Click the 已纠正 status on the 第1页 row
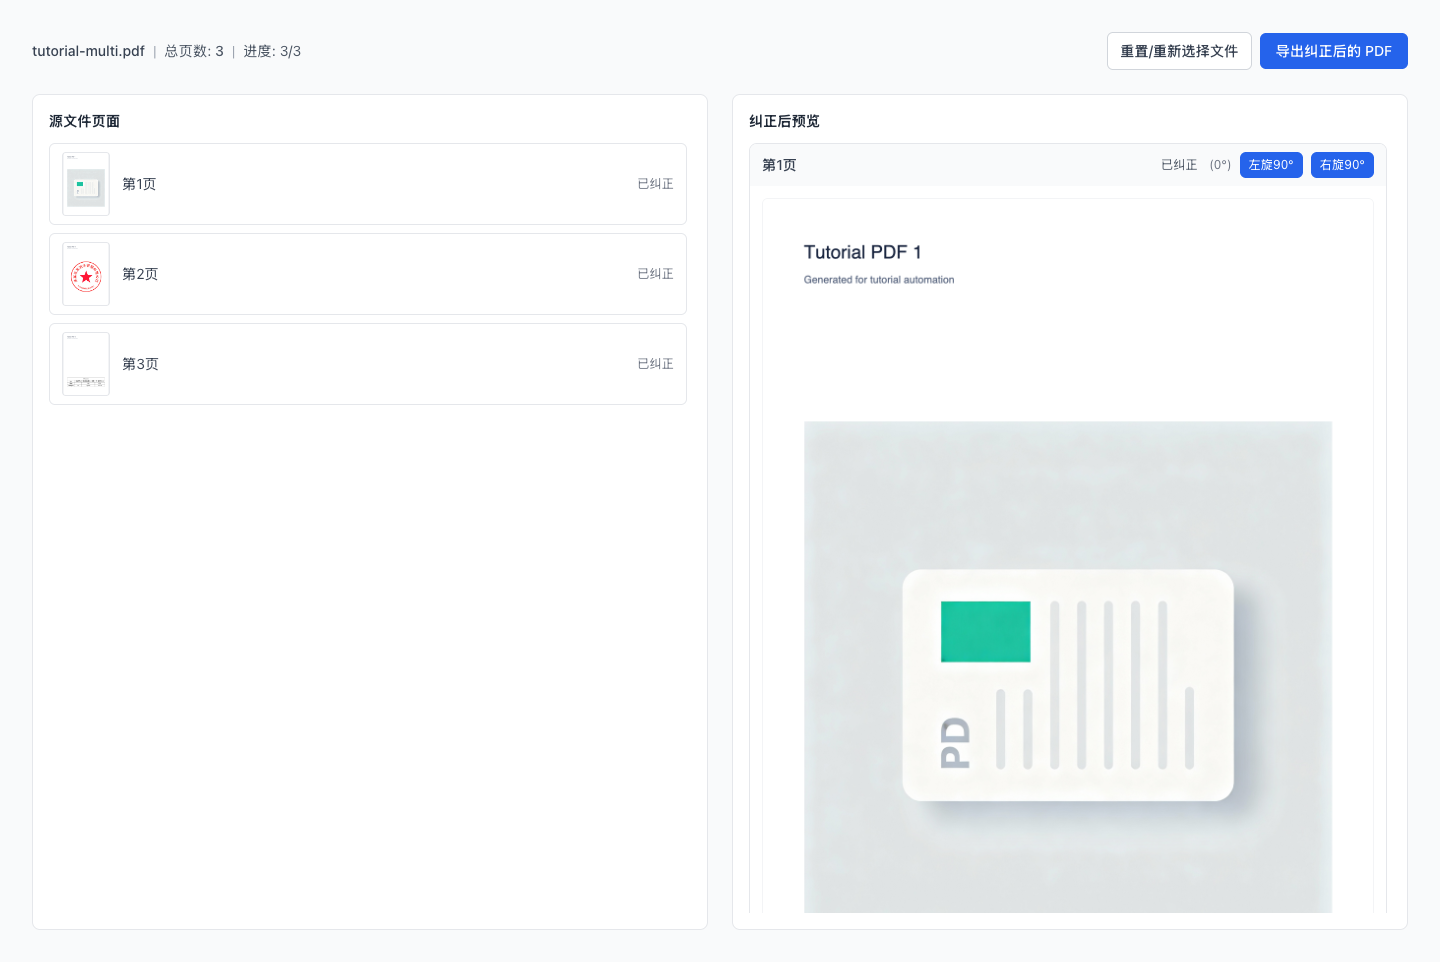Image resolution: width=1440 pixels, height=962 pixels. pos(655,184)
